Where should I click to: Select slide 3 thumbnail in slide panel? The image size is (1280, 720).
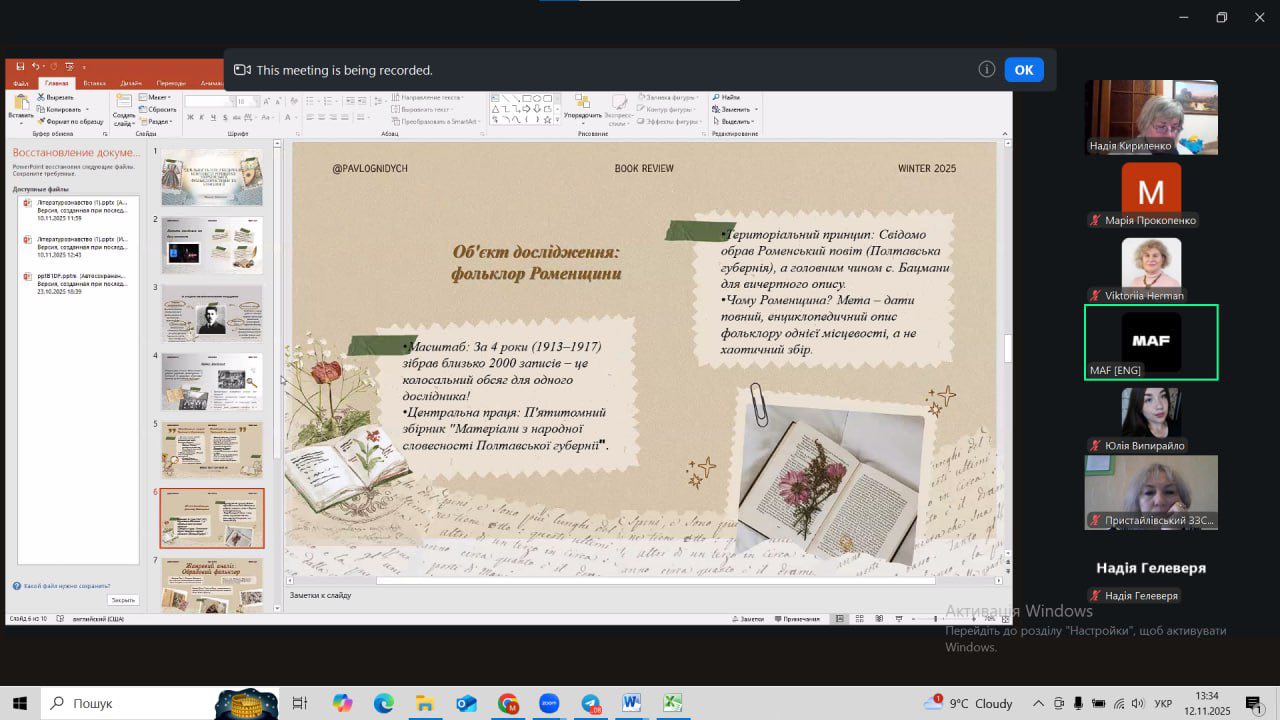click(x=212, y=313)
